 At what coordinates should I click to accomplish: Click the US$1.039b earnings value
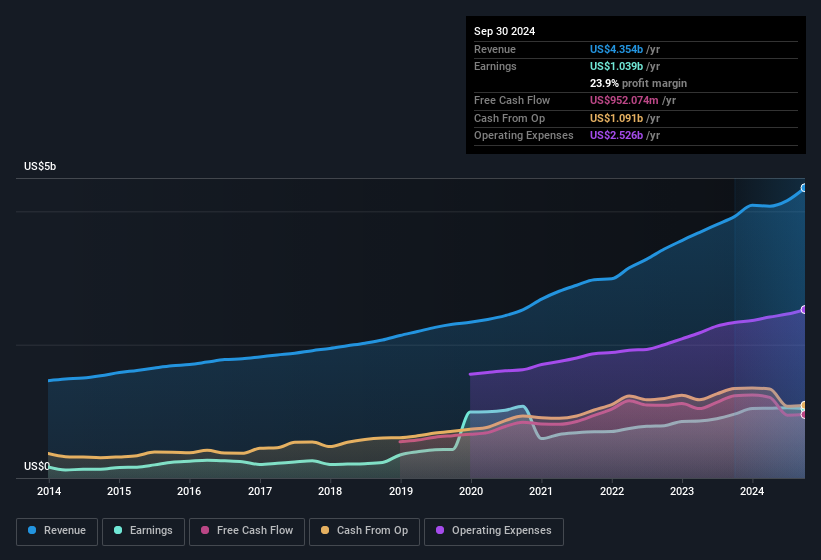click(616, 66)
